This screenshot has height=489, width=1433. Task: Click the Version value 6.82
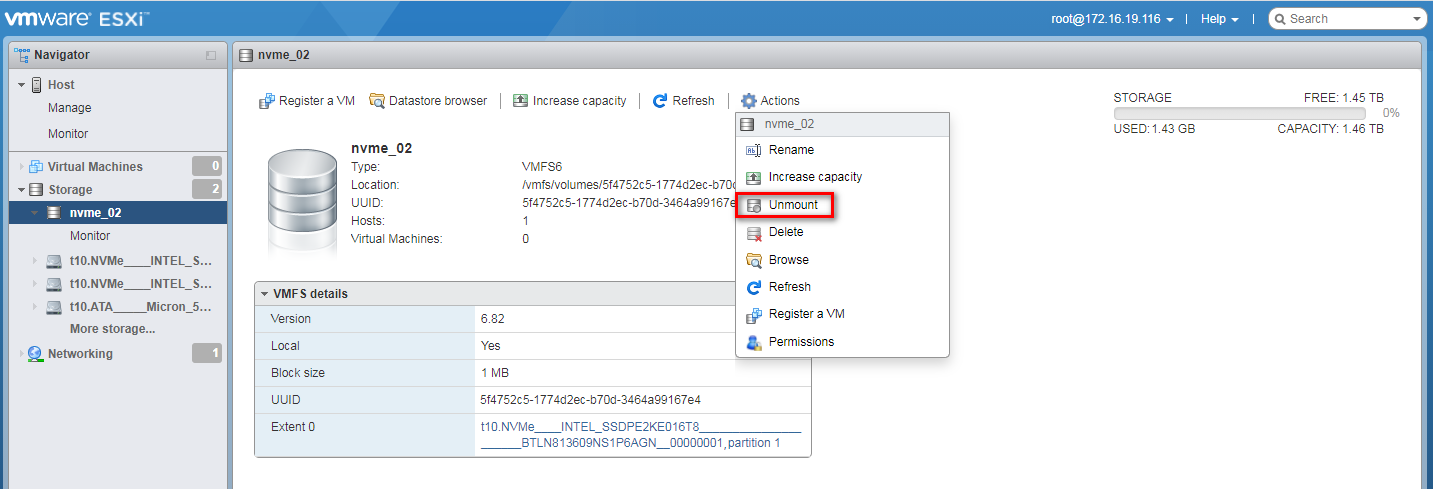click(x=493, y=319)
